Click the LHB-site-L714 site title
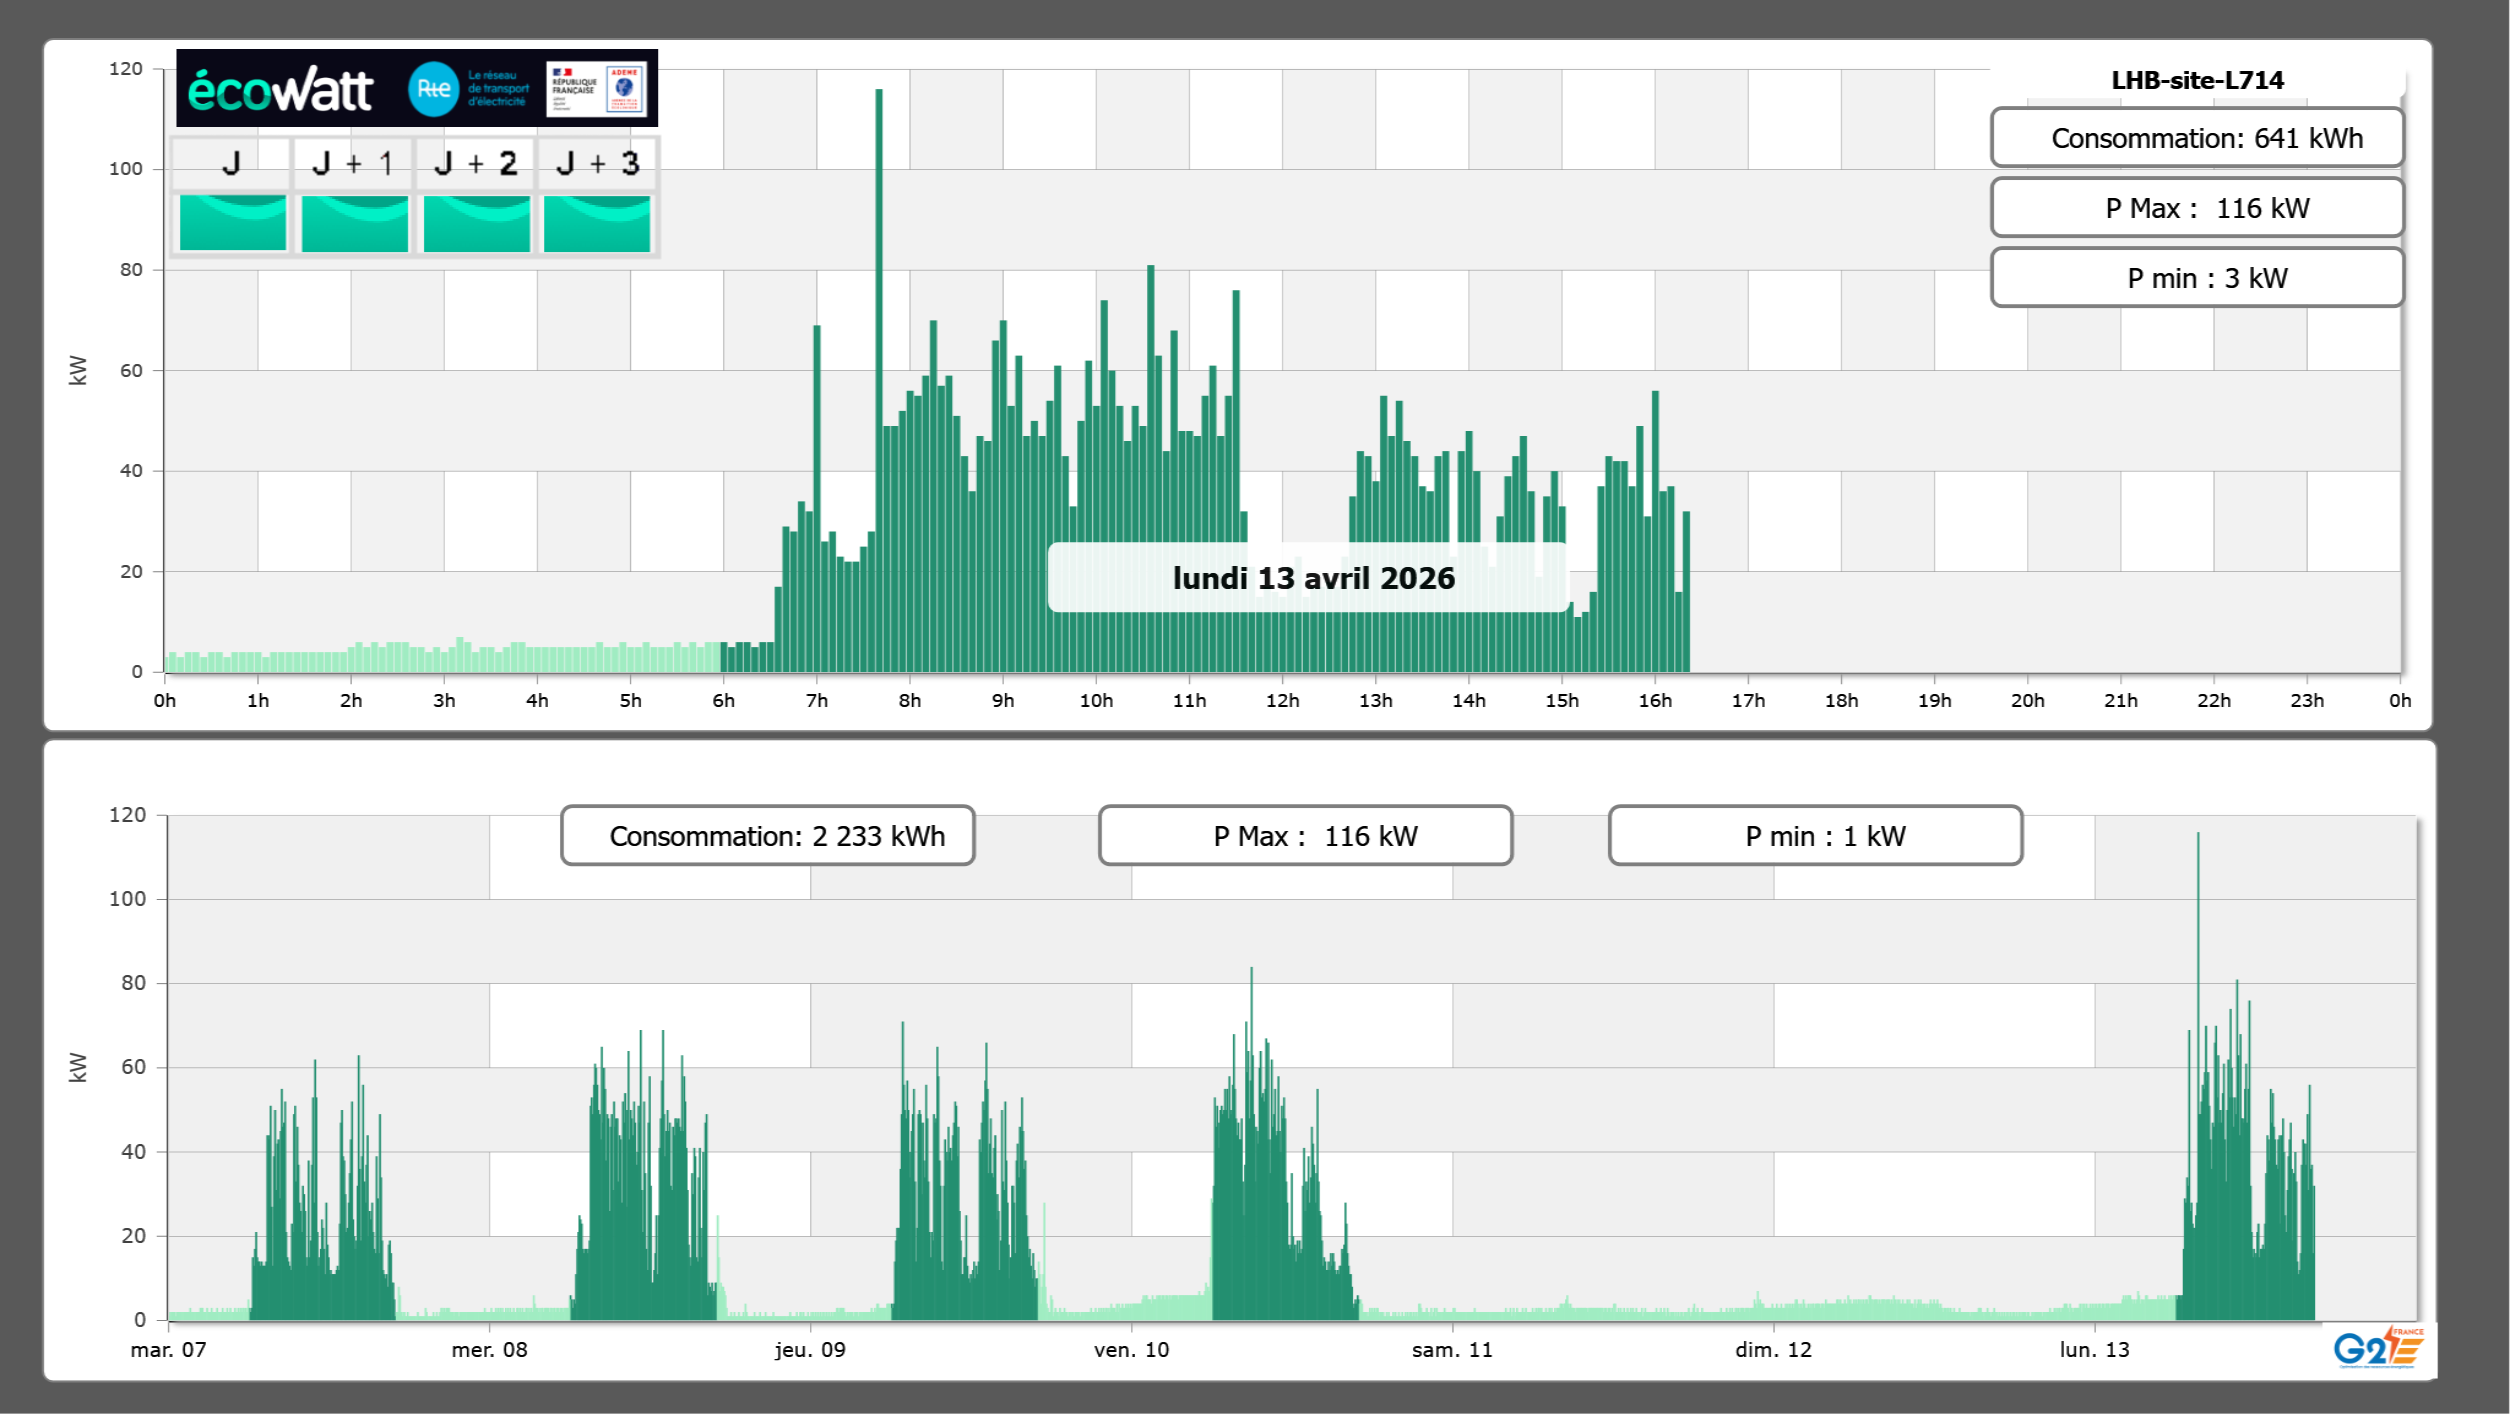 tap(2196, 80)
